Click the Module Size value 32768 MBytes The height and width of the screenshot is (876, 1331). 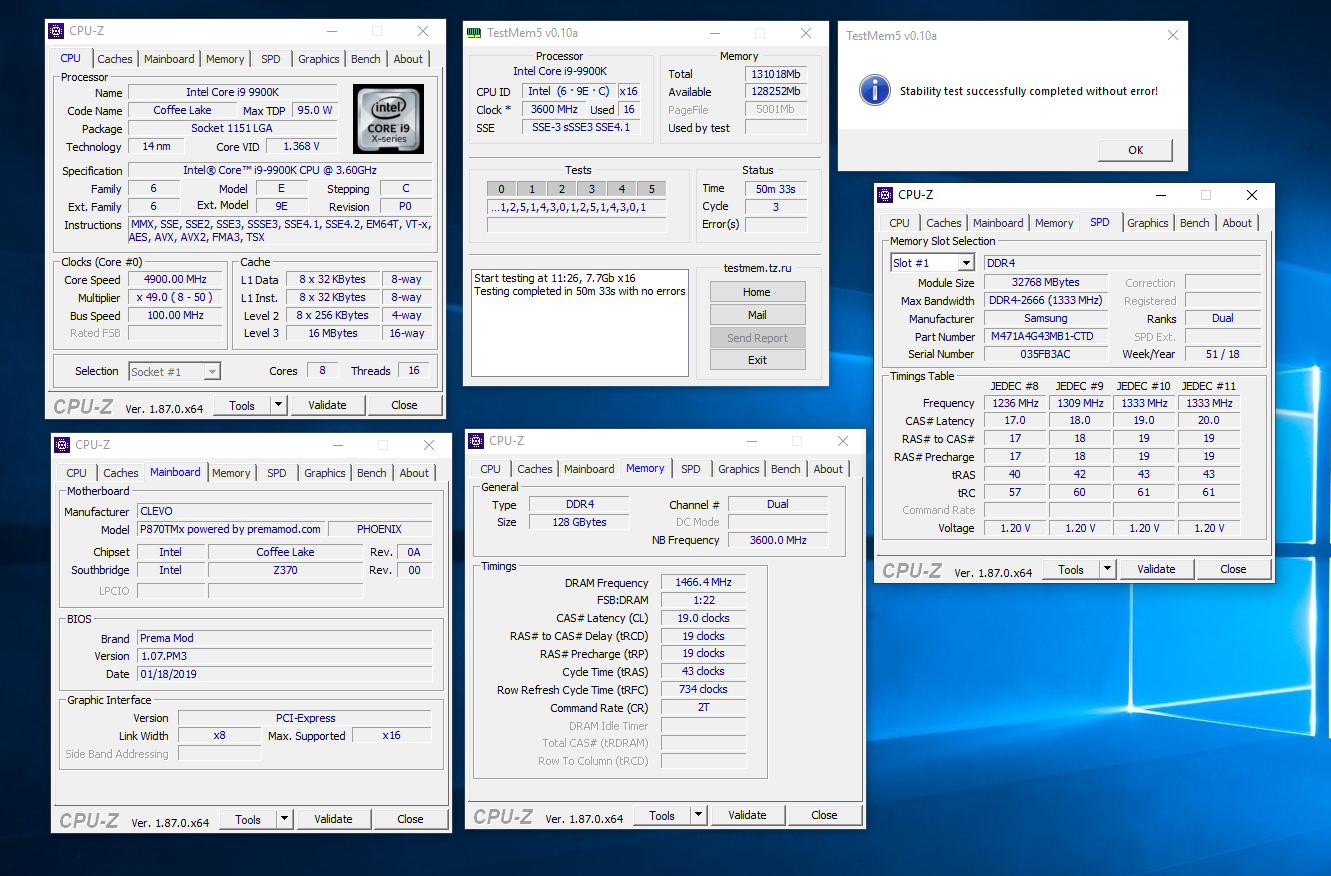[1046, 283]
